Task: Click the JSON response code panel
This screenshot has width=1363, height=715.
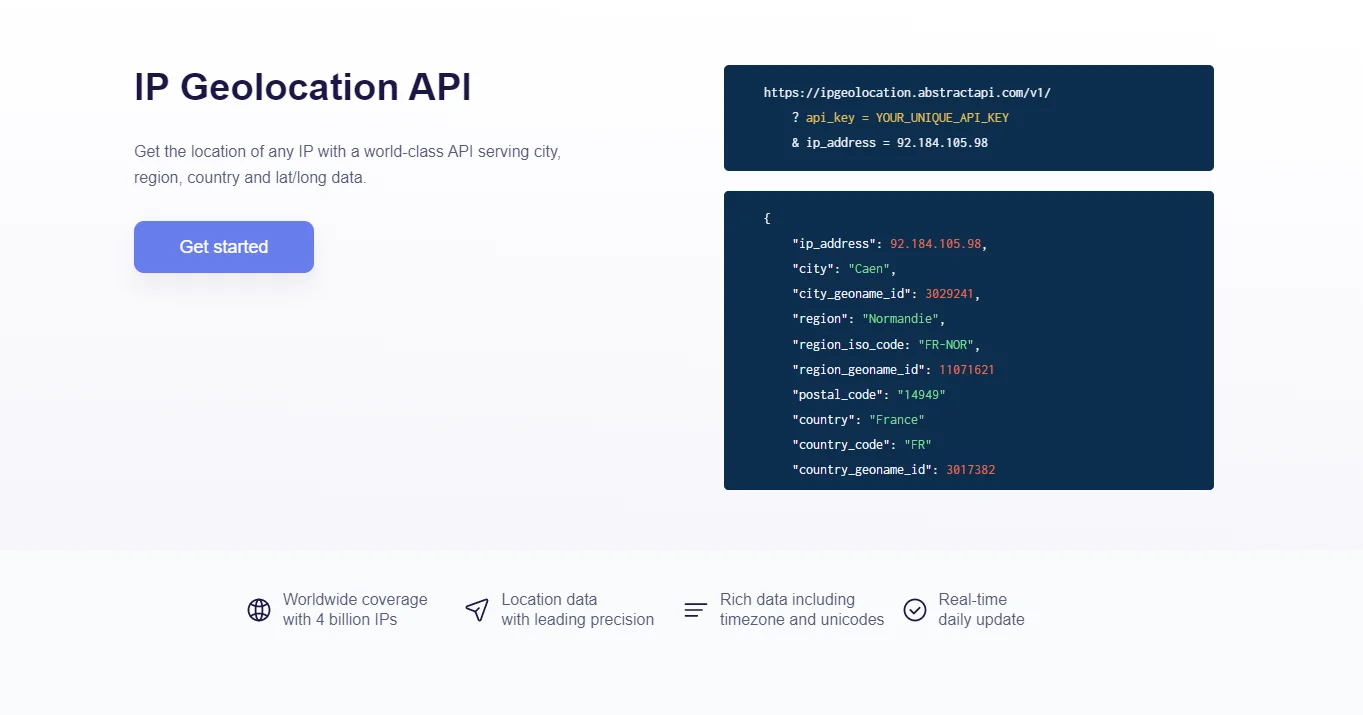Action: click(x=968, y=340)
